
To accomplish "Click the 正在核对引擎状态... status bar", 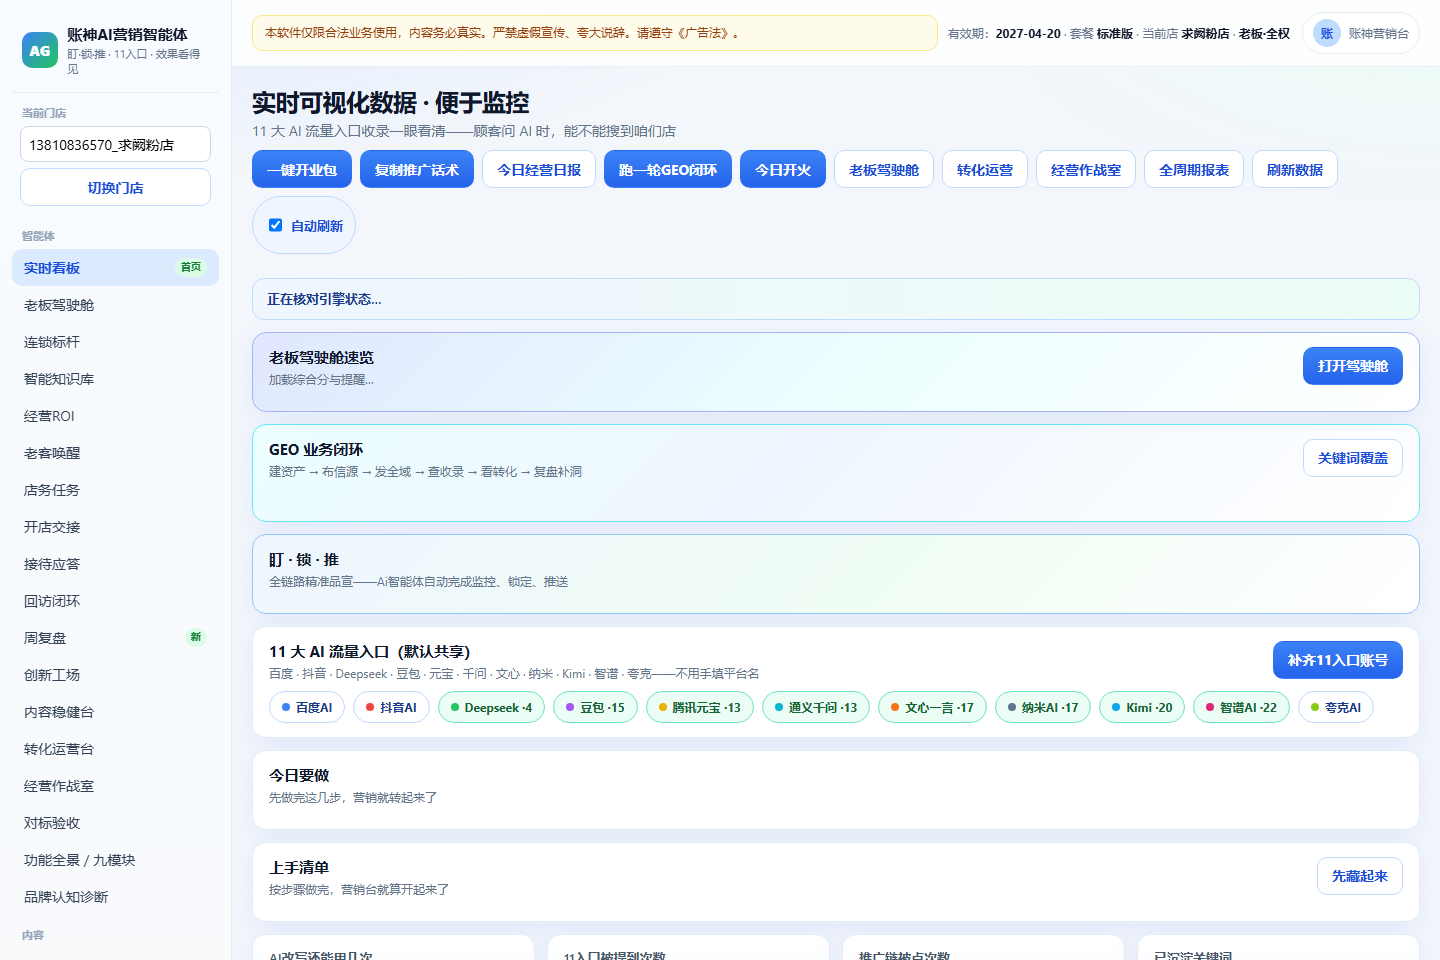I will pyautogui.click(x=835, y=299).
